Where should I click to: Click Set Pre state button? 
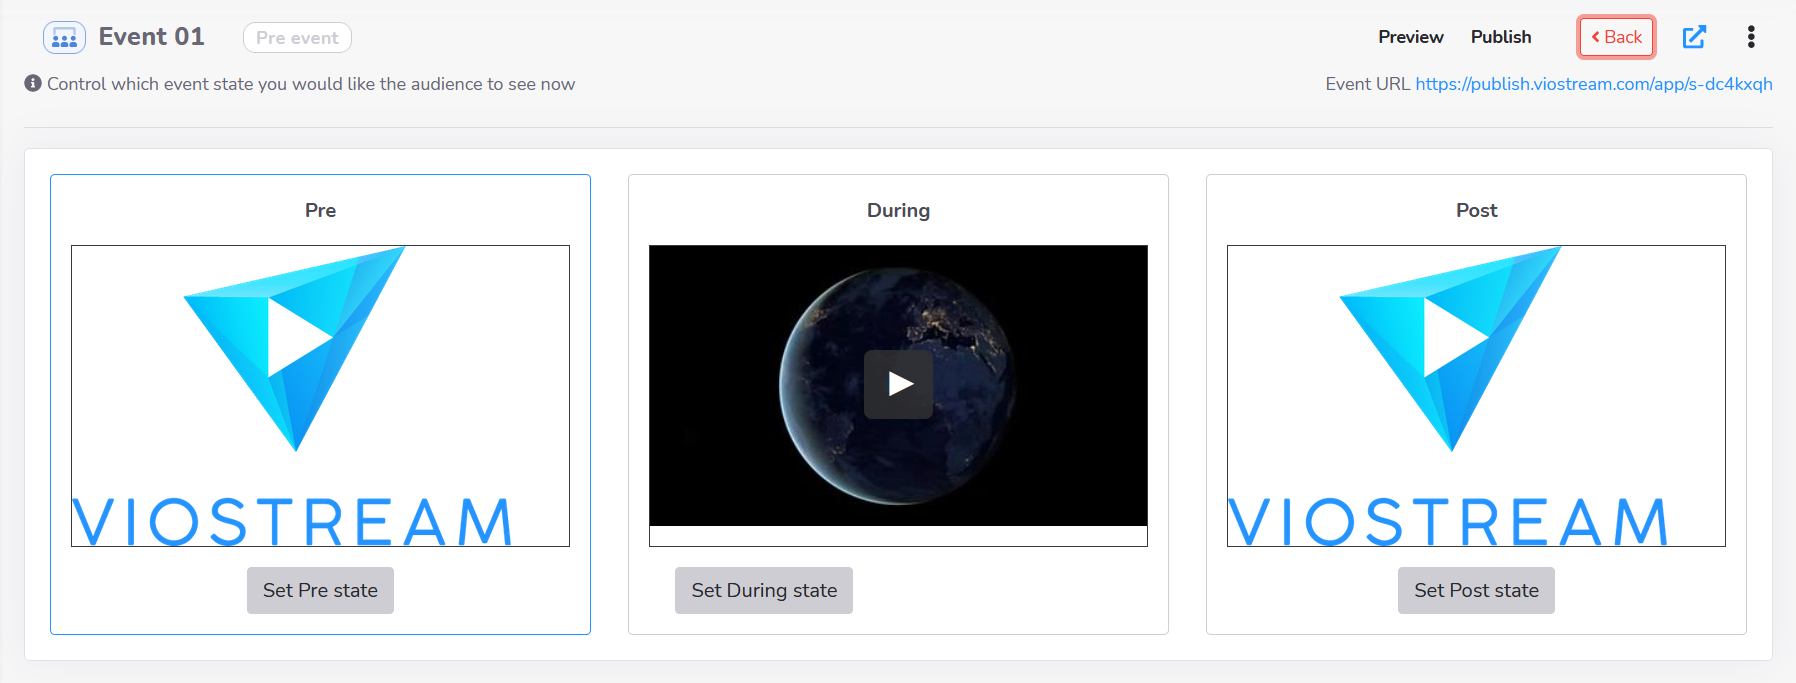coord(320,590)
